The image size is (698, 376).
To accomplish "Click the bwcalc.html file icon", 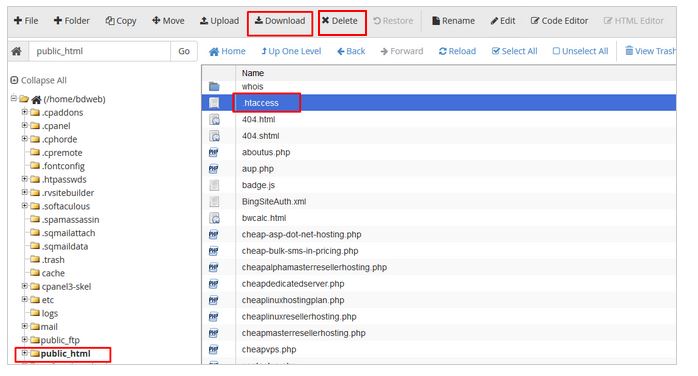I will [215, 218].
